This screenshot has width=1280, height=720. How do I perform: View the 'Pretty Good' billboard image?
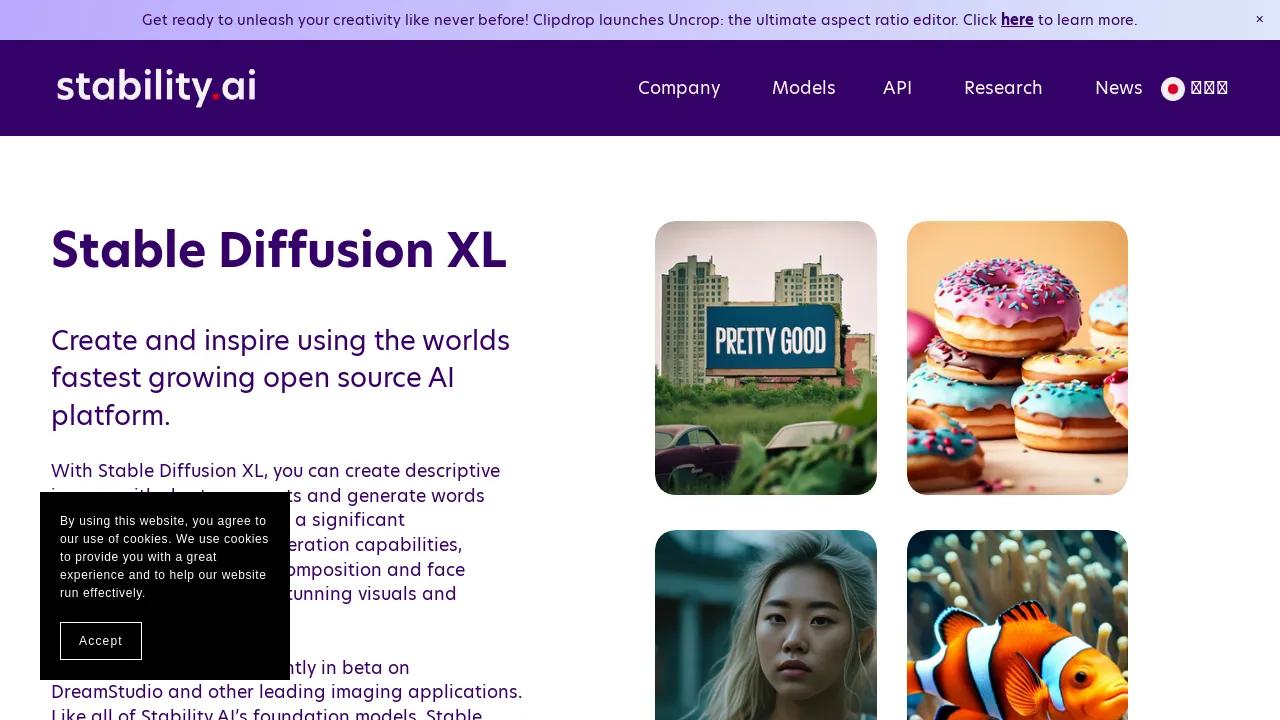(x=766, y=358)
